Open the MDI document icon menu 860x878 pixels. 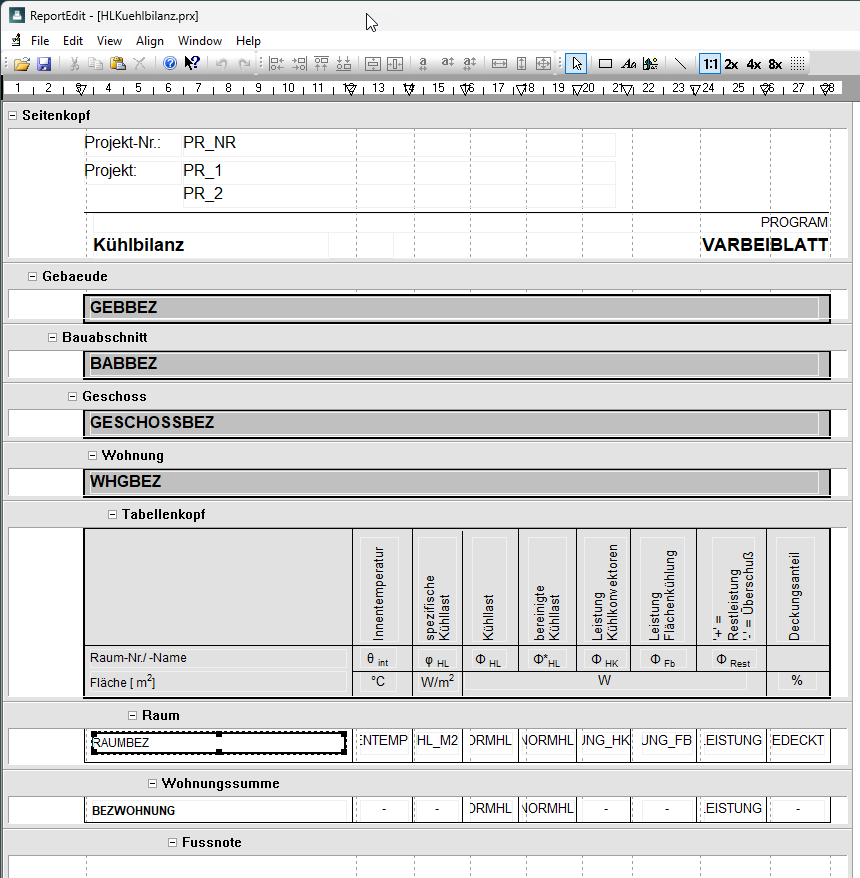point(16,40)
